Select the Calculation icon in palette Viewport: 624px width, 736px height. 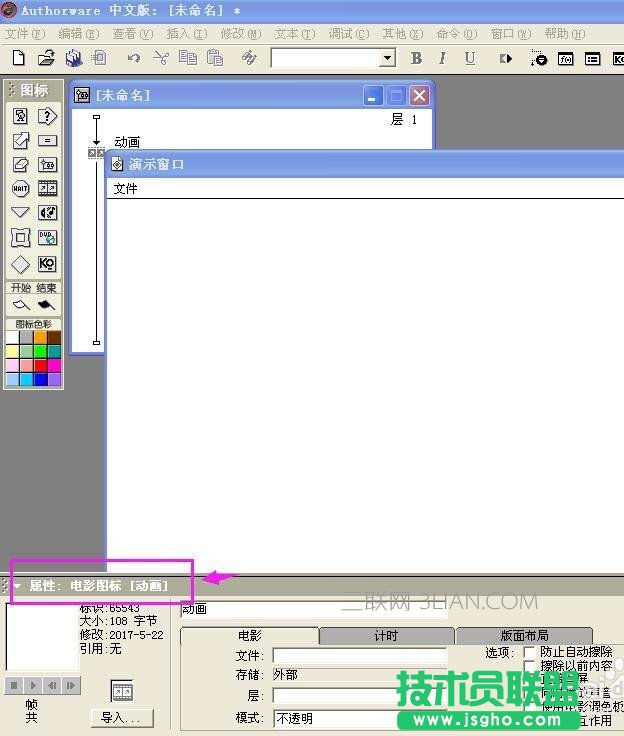click(x=47, y=140)
